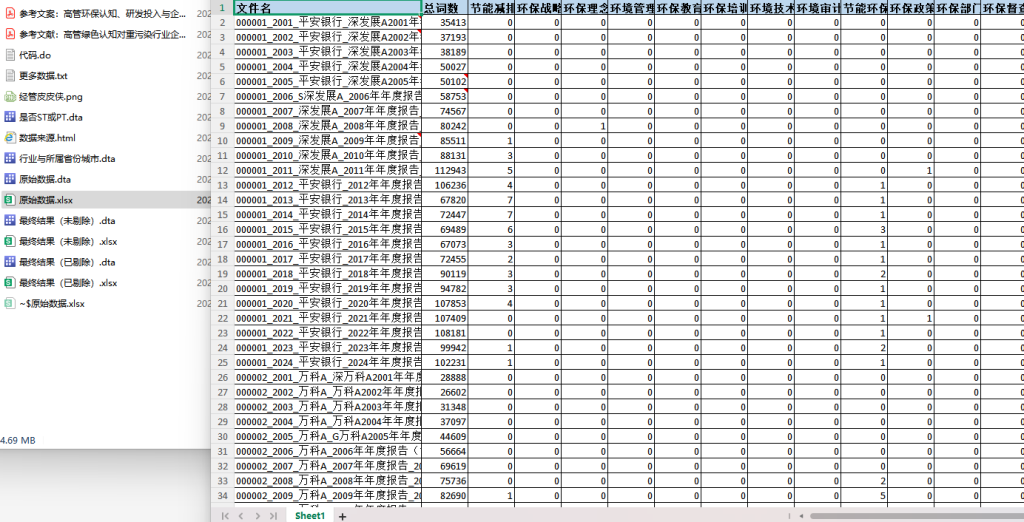Go to the next sheet using the arrow
Viewport: 1024px width, 522px height.
(x=257, y=516)
